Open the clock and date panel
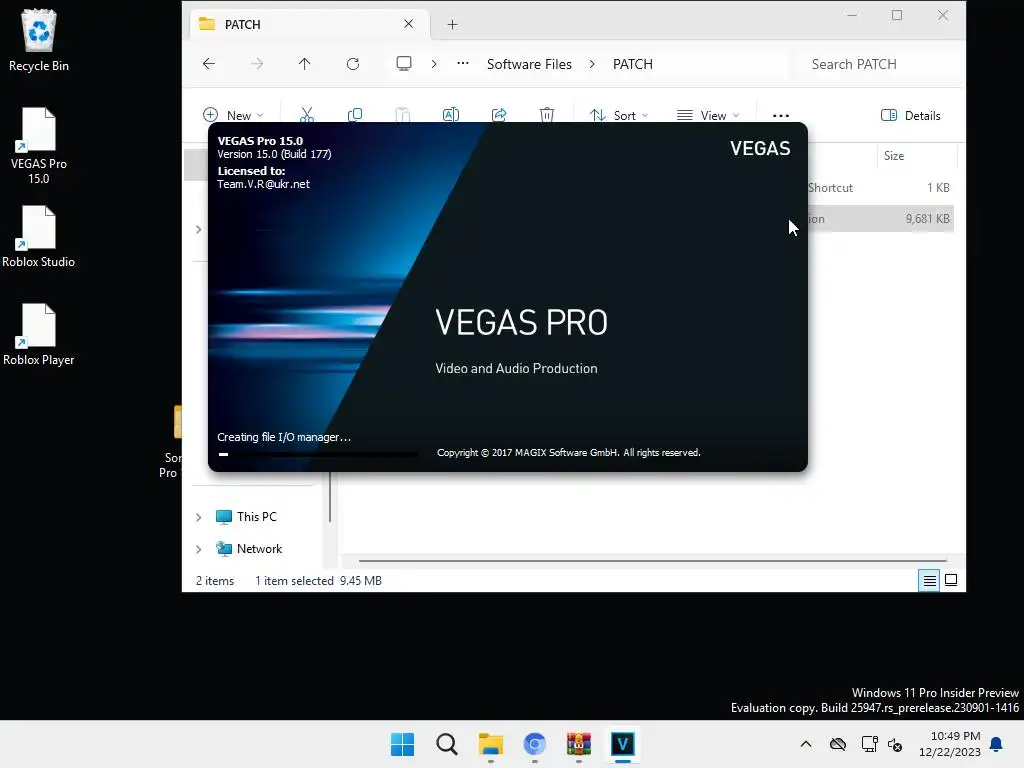Image resolution: width=1024 pixels, height=768 pixels. pyautogui.click(x=950, y=744)
